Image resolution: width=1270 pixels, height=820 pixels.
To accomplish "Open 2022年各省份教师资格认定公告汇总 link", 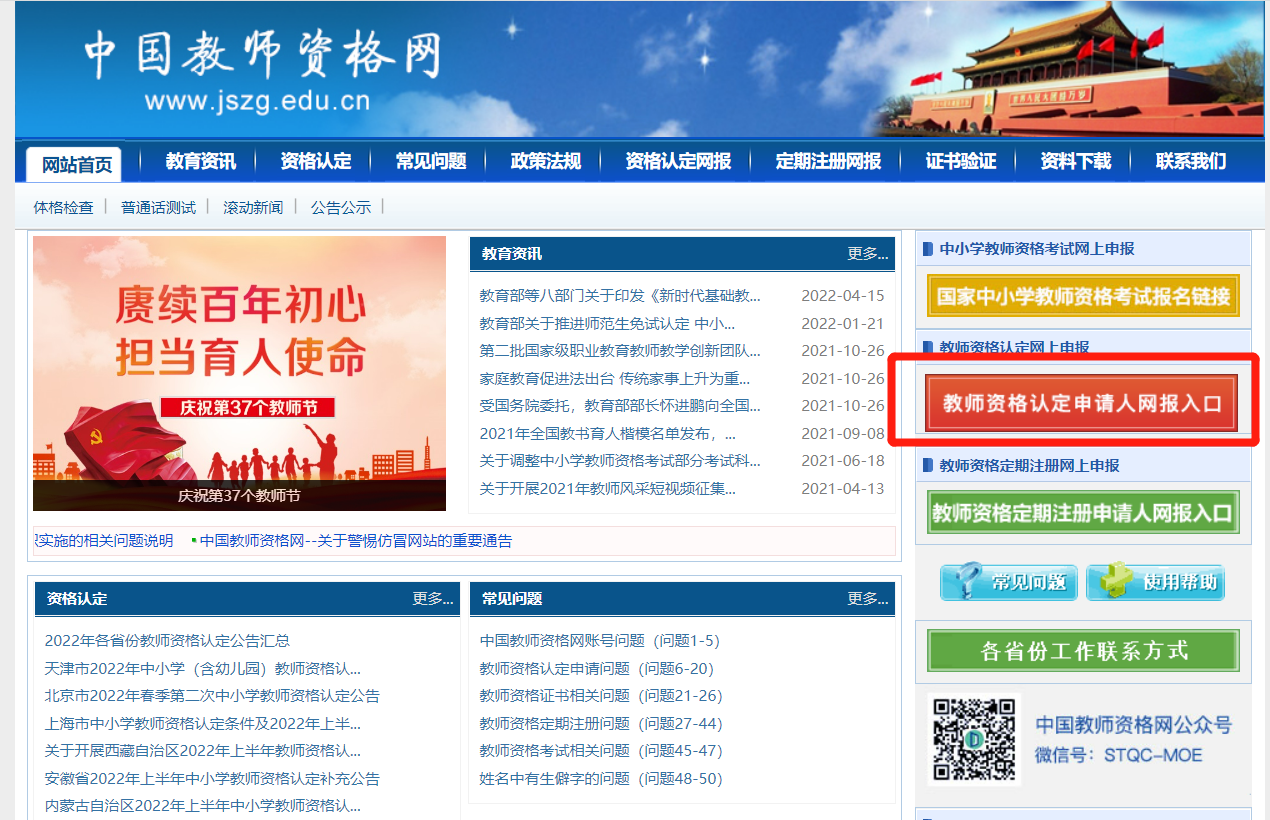I will coord(167,641).
